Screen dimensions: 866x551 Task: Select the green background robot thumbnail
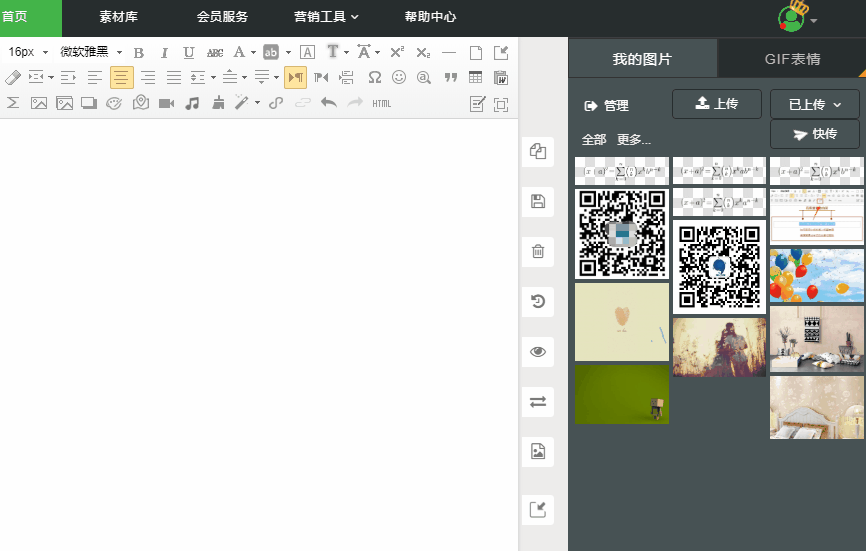coord(622,394)
